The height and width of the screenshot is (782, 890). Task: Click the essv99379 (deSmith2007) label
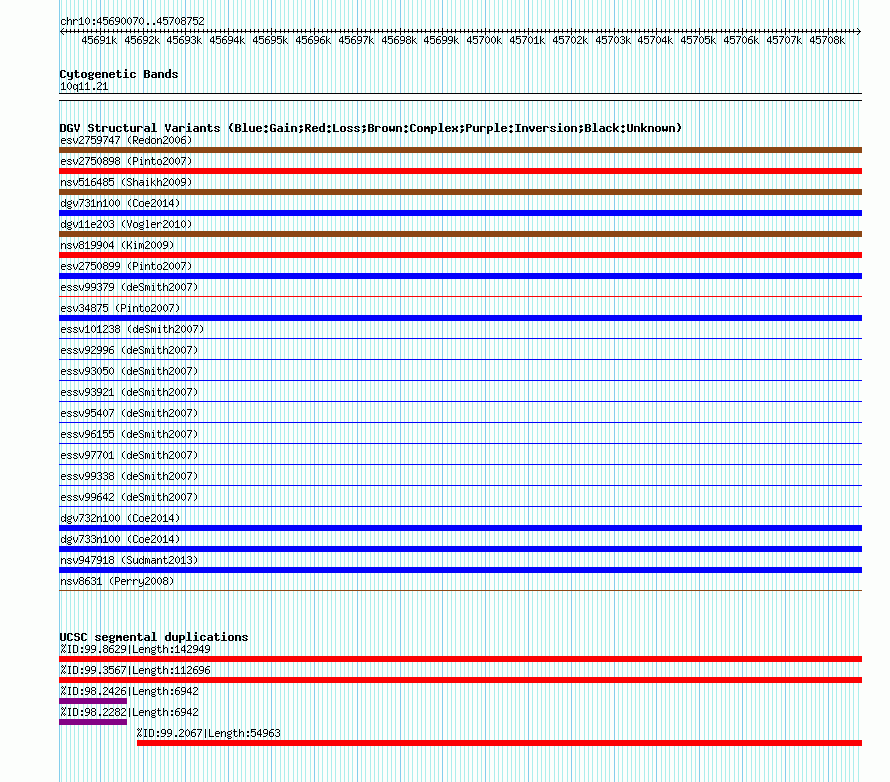tap(129, 287)
